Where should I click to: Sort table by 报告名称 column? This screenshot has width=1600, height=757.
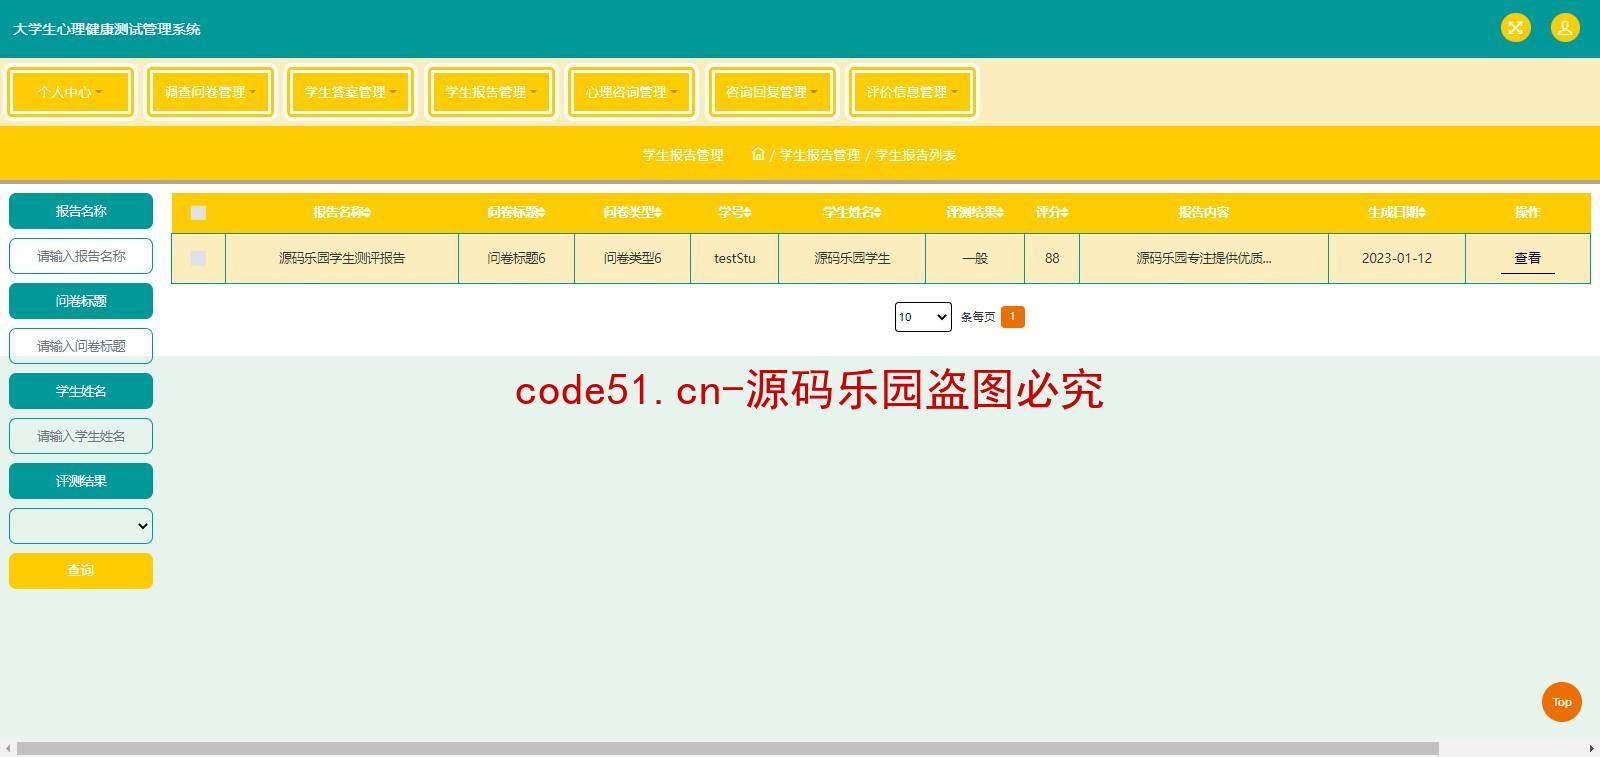(342, 212)
